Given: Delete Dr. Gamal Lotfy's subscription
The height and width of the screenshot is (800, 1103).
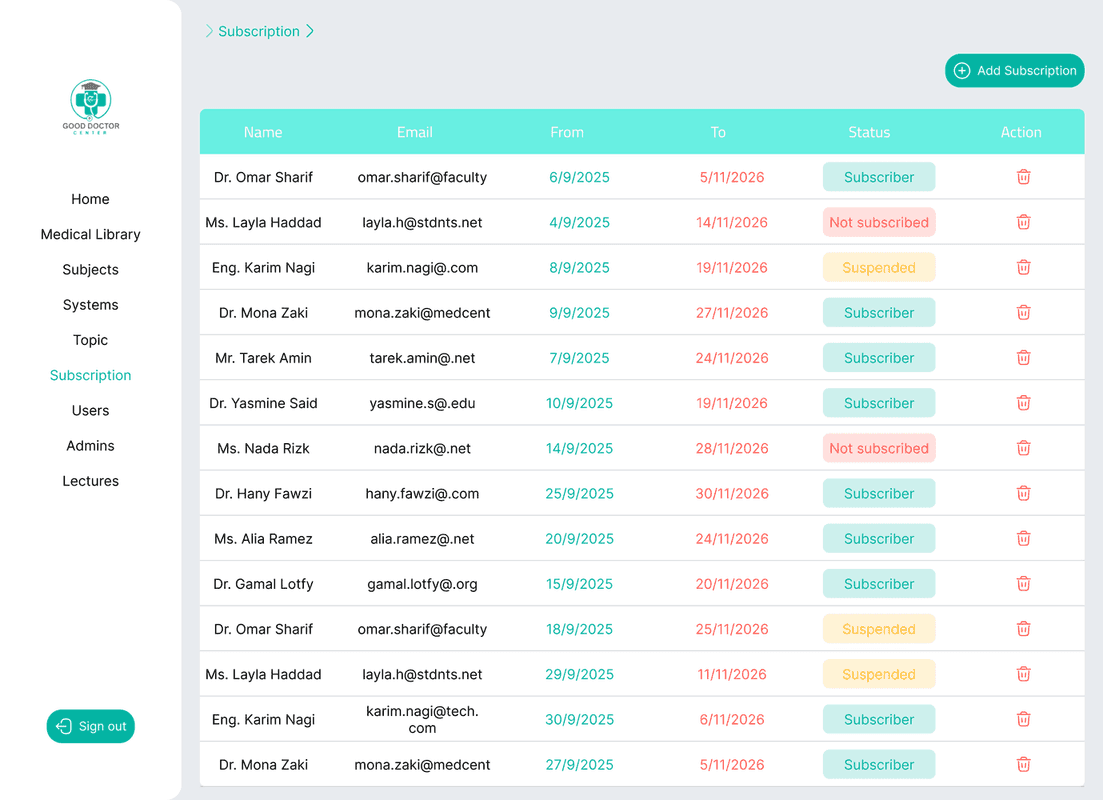Looking at the screenshot, I should coord(1023,584).
